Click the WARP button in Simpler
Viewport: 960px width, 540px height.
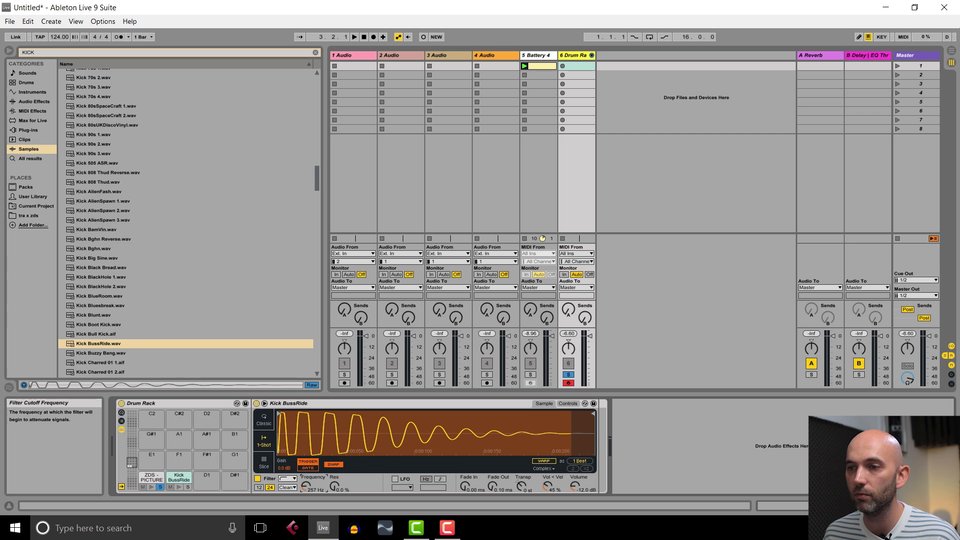pos(543,460)
